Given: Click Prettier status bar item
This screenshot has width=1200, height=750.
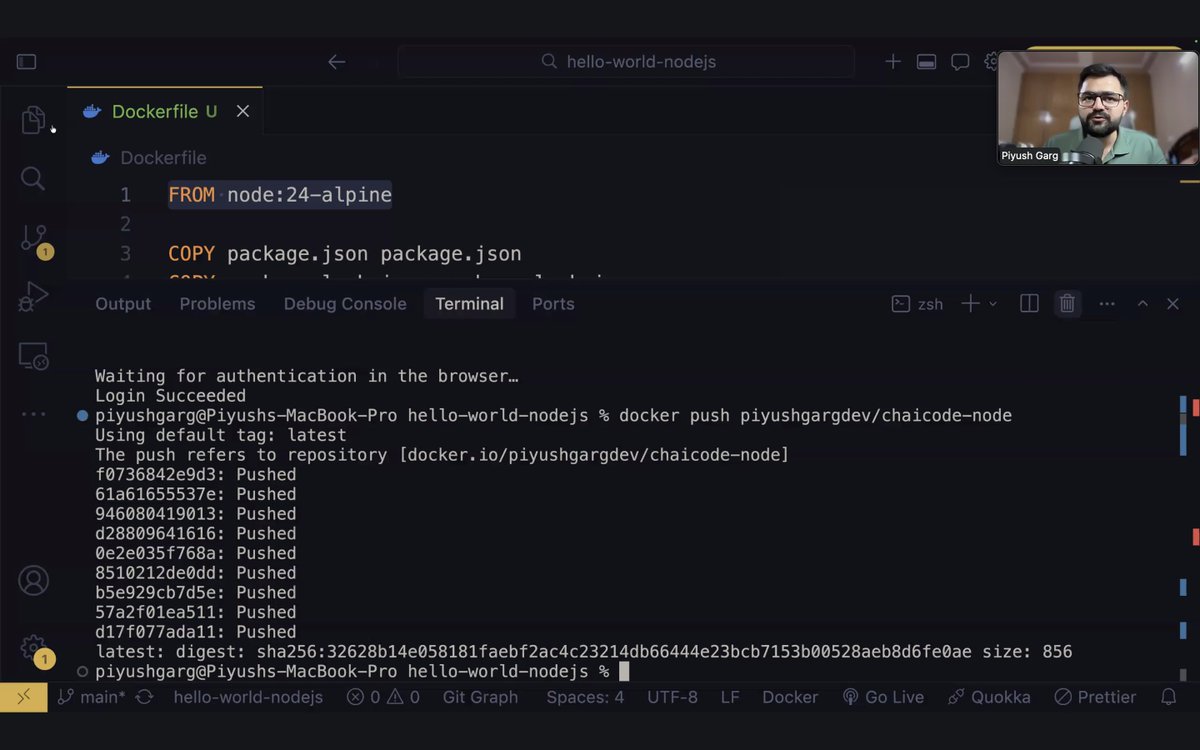Looking at the screenshot, I should pyautogui.click(x=1095, y=697).
